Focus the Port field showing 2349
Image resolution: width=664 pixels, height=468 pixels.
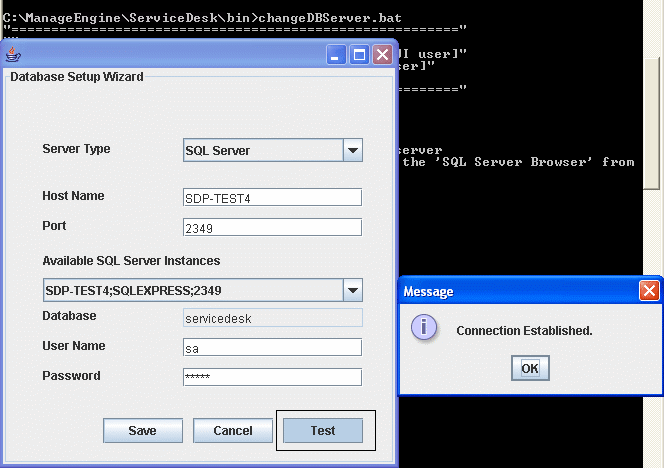click(272, 227)
